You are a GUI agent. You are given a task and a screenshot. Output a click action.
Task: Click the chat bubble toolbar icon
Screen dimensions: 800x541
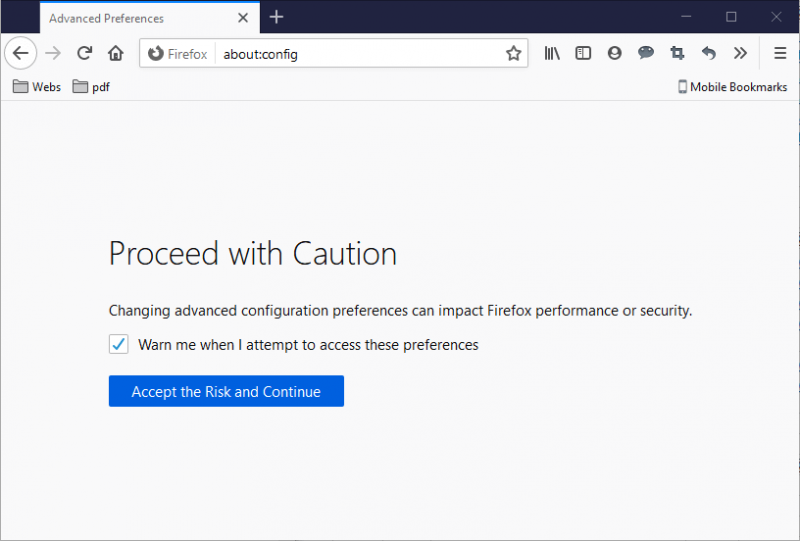pyautogui.click(x=646, y=53)
